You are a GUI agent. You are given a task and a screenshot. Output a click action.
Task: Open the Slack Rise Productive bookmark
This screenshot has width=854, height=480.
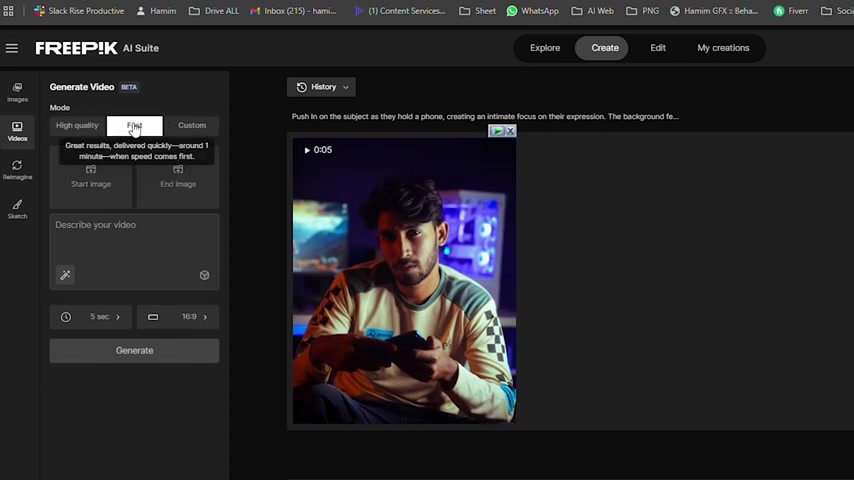[x=79, y=11]
